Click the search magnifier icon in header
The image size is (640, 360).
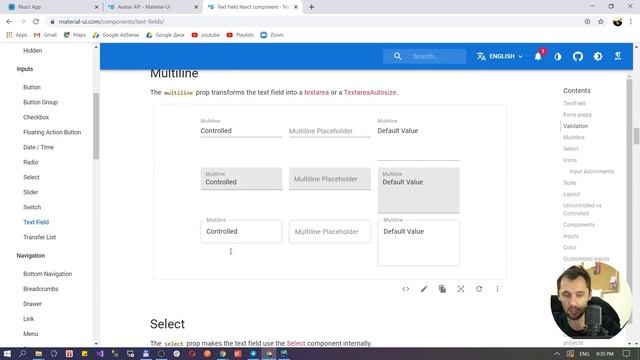pos(398,56)
